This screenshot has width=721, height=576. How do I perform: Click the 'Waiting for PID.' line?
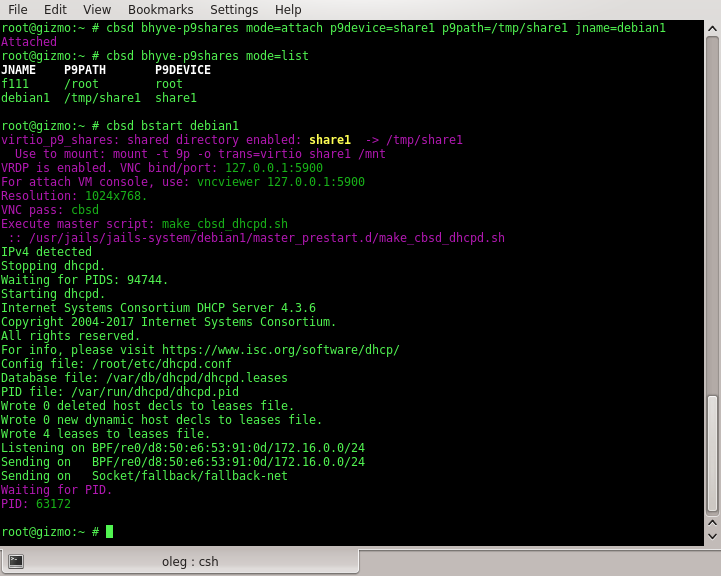click(57, 490)
